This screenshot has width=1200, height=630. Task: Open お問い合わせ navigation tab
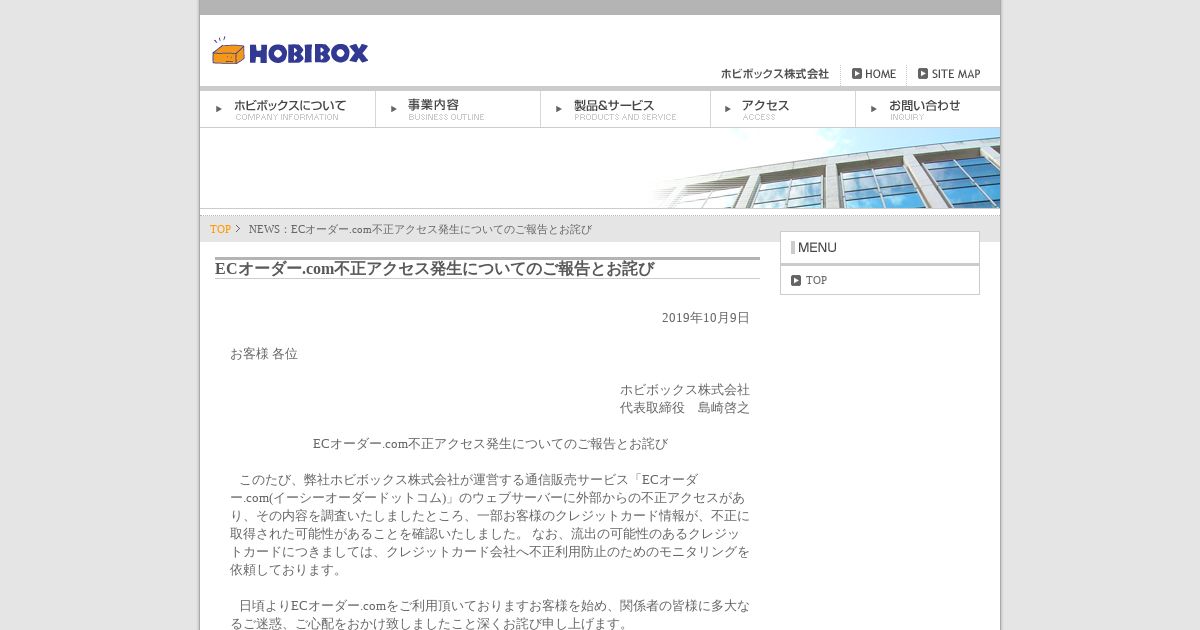pos(928,109)
